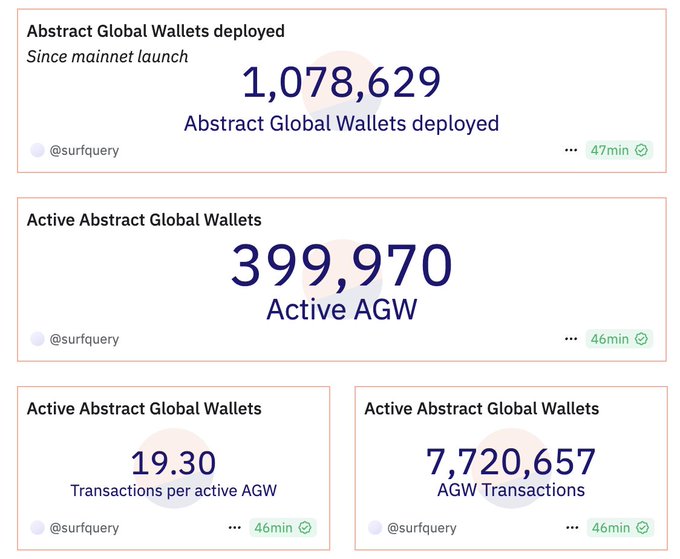Screen dimensions: 680x559
Task: Click the 399,970 Active AGW value
Action: coord(341,268)
